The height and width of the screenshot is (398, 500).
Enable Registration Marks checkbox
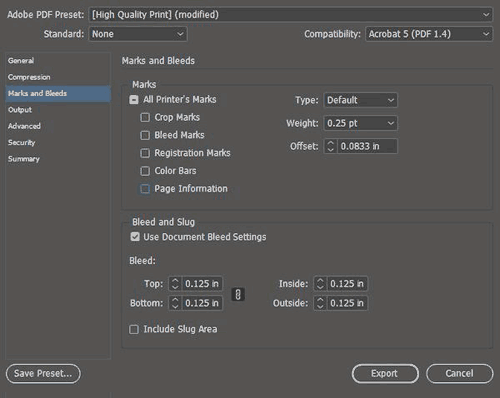click(x=145, y=153)
